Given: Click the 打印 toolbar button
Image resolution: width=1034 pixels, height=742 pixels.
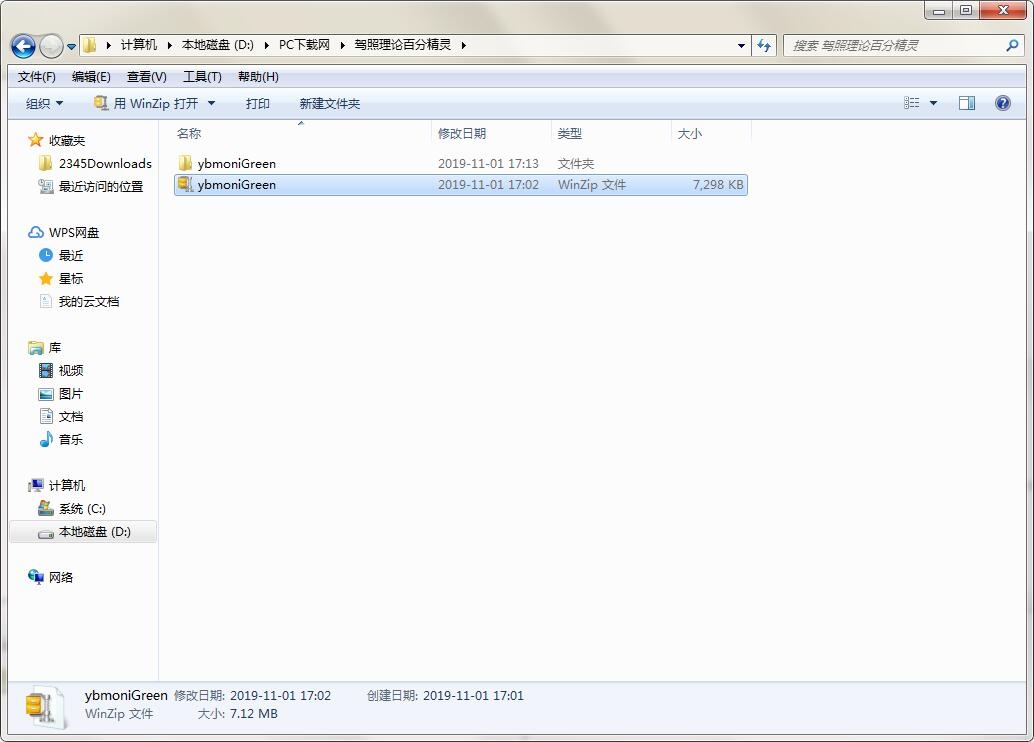Looking at the screenshot, I should pos(257,104).
